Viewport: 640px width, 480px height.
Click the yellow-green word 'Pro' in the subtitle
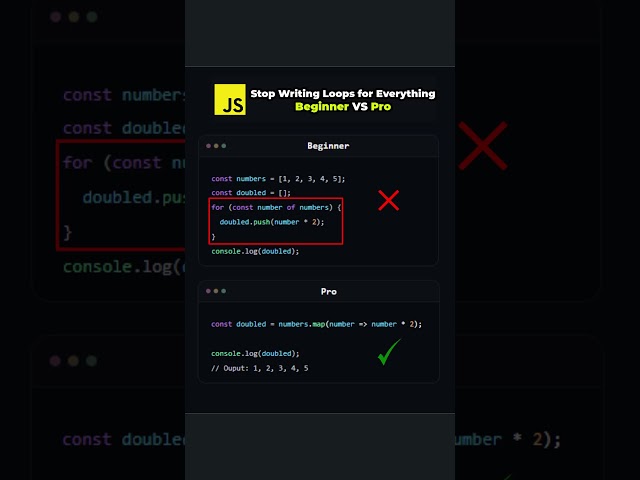click(381, 107)
